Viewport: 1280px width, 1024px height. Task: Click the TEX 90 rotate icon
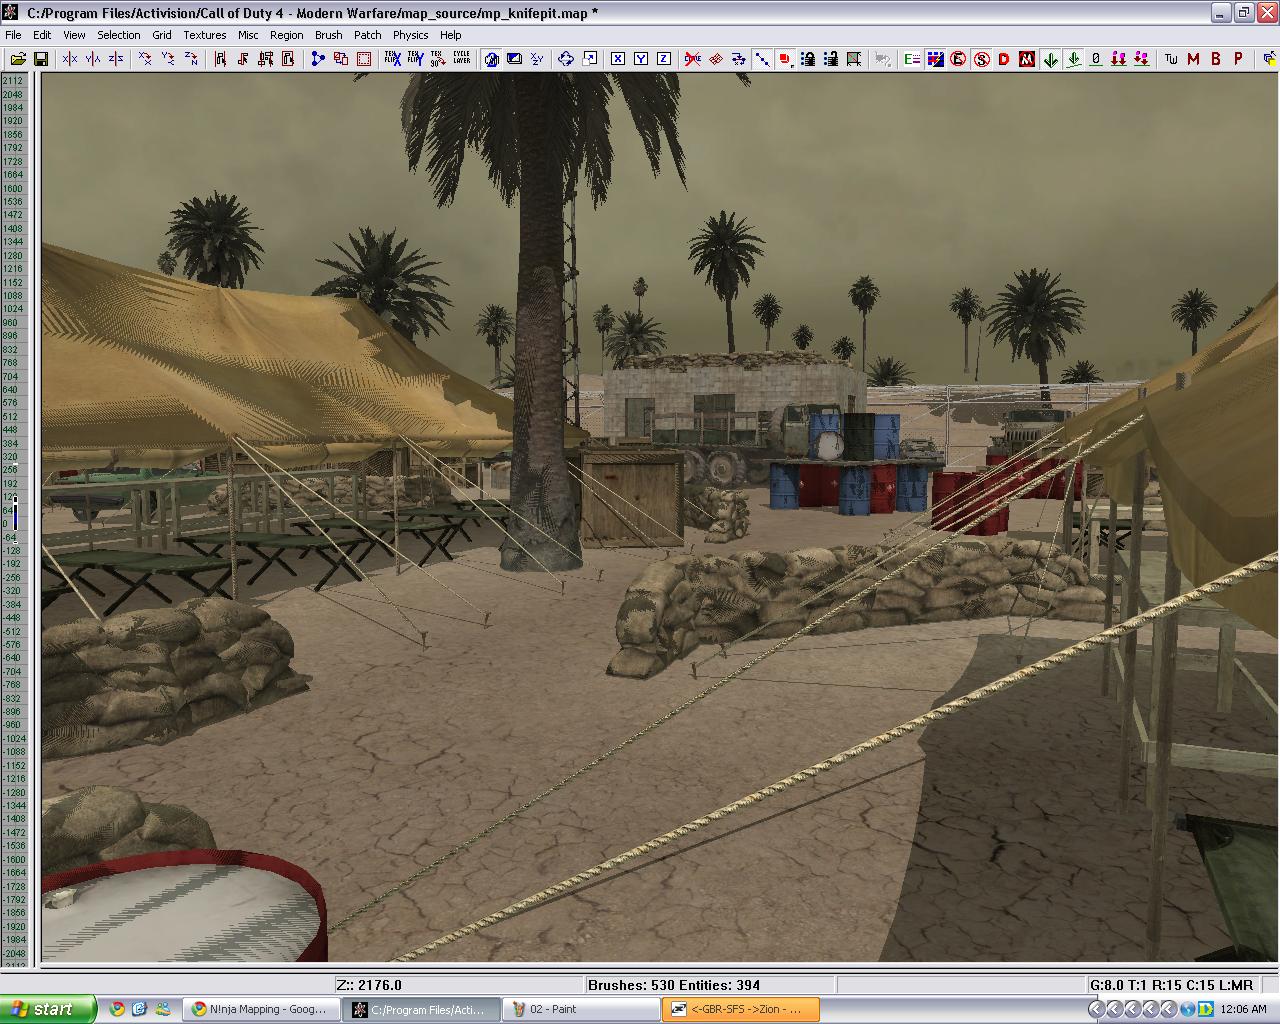[438, 59]
